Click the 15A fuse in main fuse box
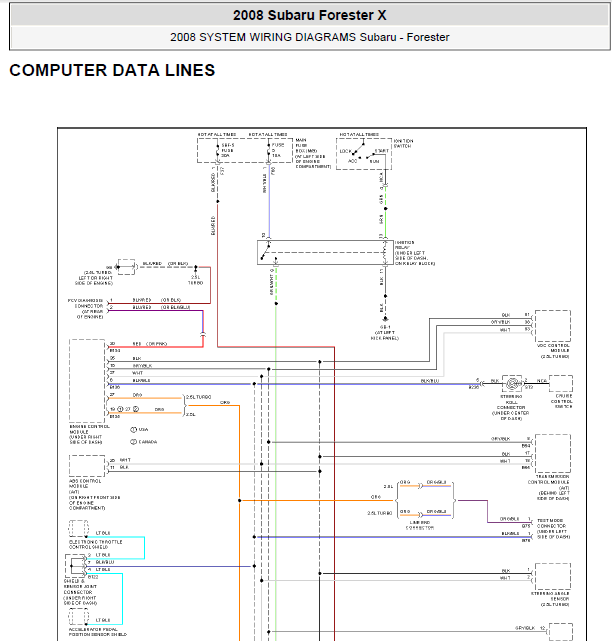 tap(268, 151)
